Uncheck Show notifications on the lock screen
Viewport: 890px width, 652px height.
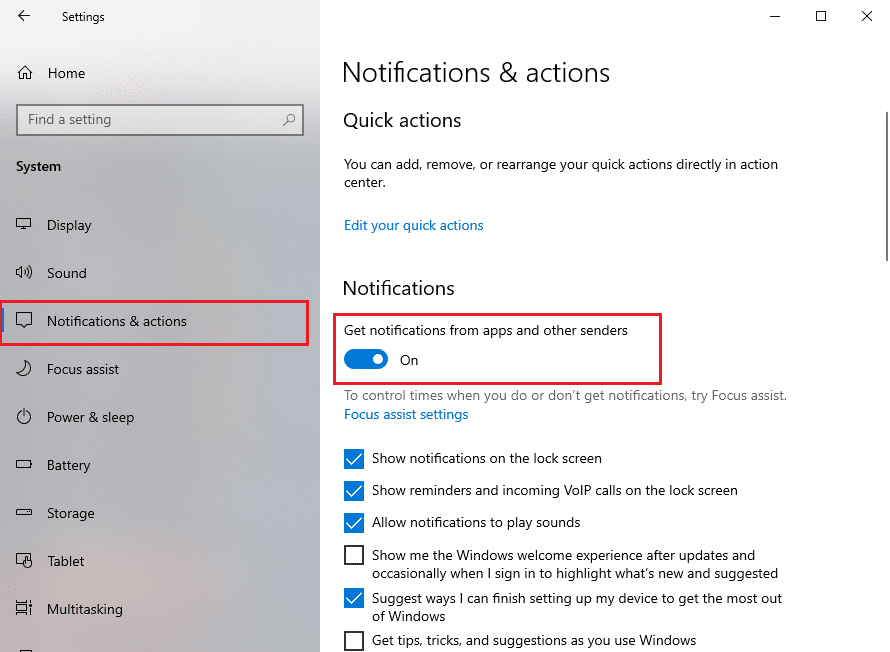click(x=354, y=459)
